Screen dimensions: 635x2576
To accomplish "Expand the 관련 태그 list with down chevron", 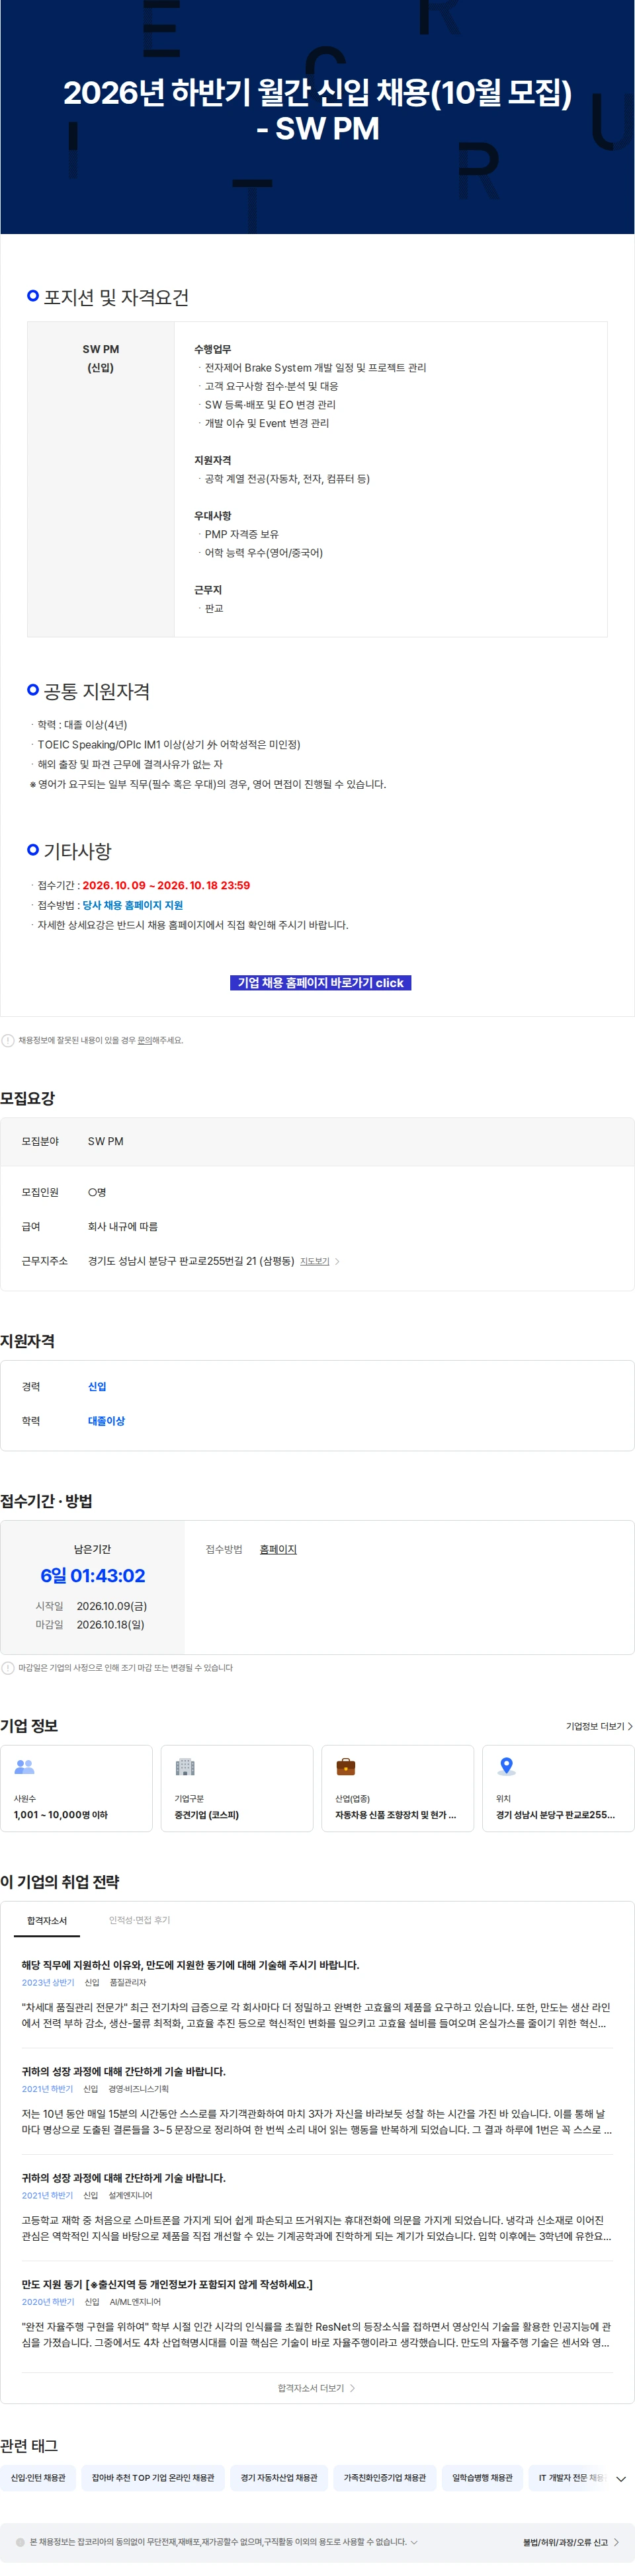I will [x=621, y=2479].
